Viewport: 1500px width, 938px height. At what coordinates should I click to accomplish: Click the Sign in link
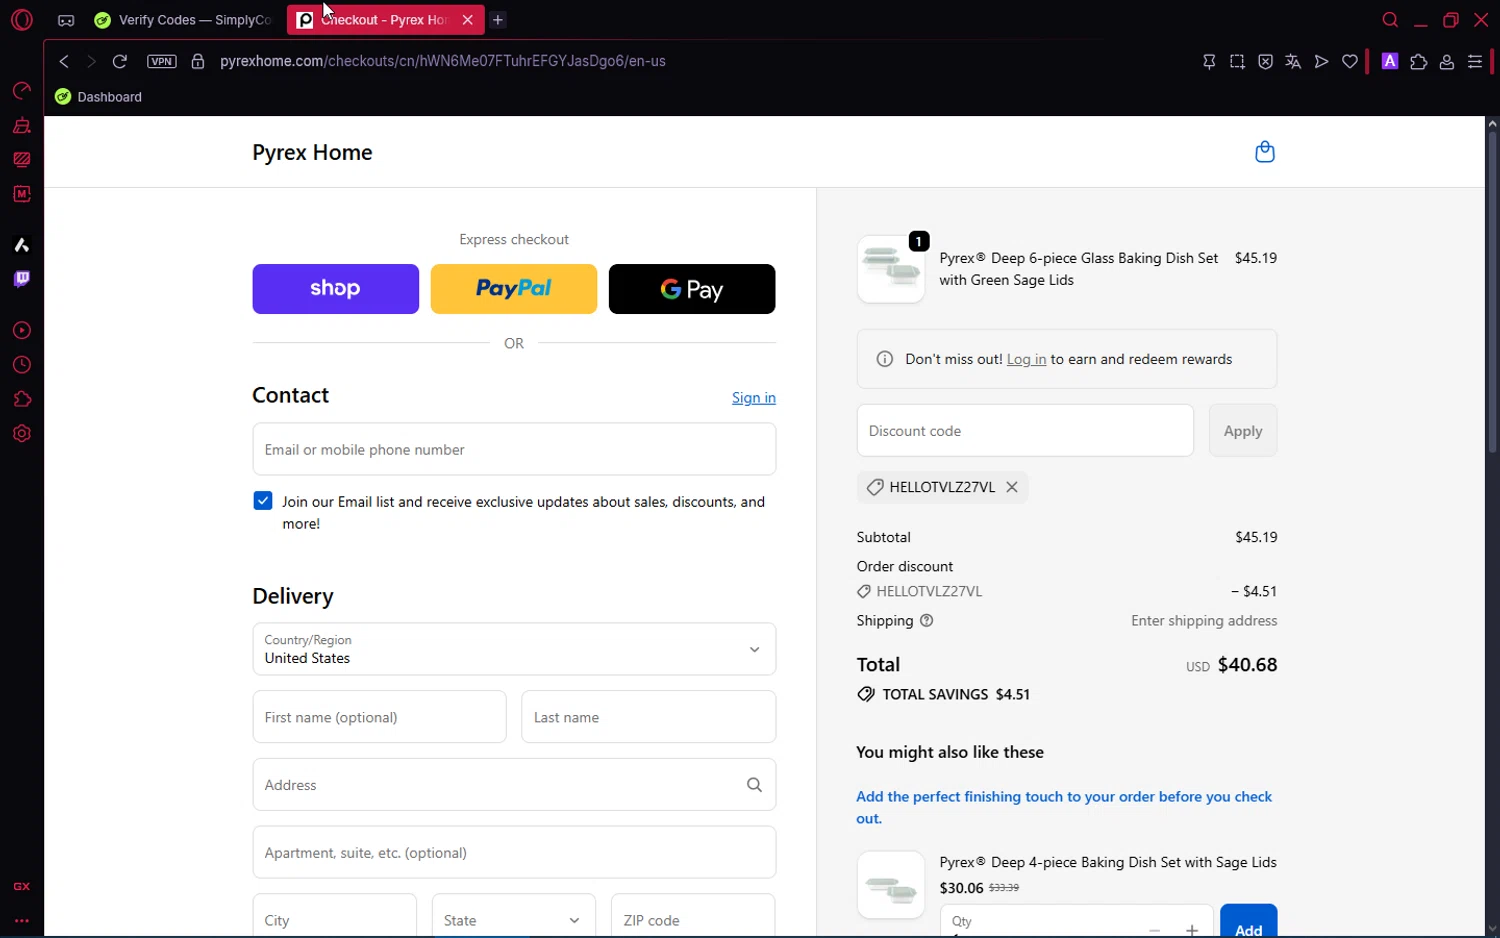(x=754, y=398)
